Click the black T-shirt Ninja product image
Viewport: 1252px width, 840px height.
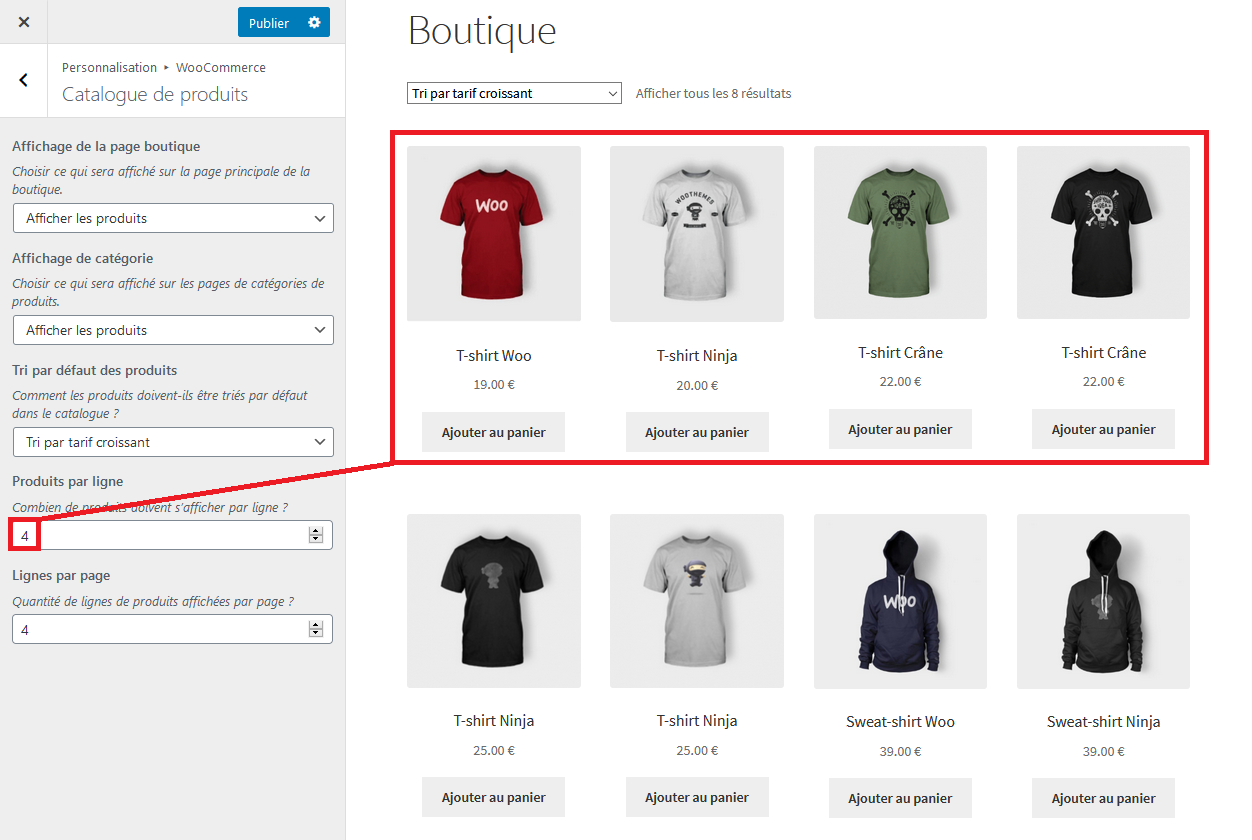click(x=494, y=601)
